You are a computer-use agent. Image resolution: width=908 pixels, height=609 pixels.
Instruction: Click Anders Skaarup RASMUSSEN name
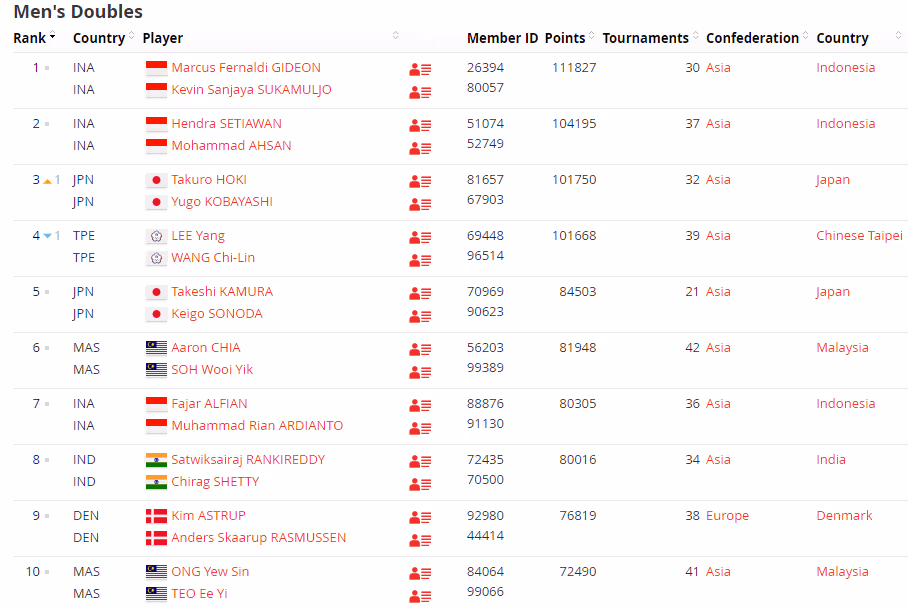(x=258, y=538)
